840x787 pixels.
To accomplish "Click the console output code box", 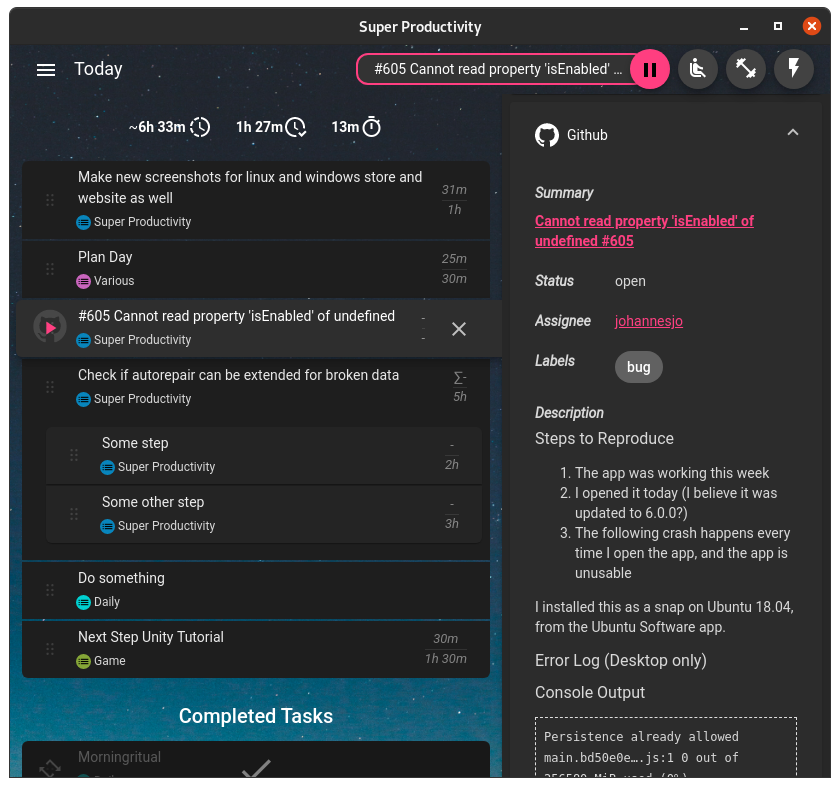I will (665, 747).
